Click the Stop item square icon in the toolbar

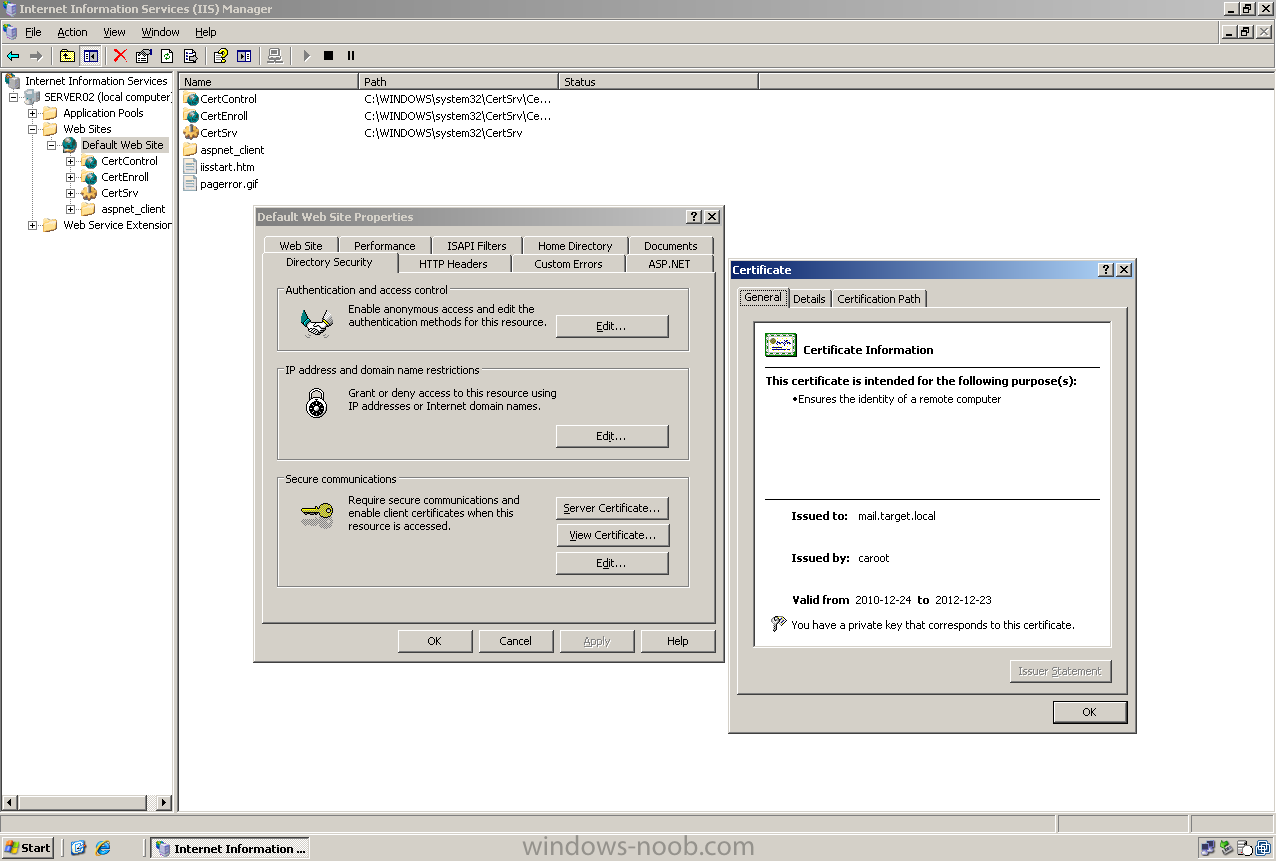coord(328,56)
